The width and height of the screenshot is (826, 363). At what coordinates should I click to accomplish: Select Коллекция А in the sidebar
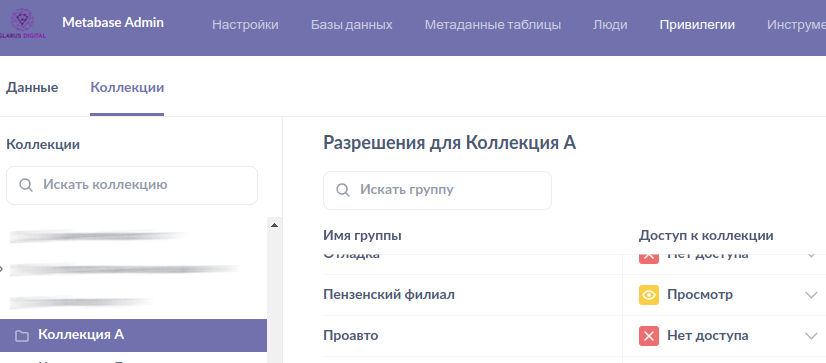133,335
